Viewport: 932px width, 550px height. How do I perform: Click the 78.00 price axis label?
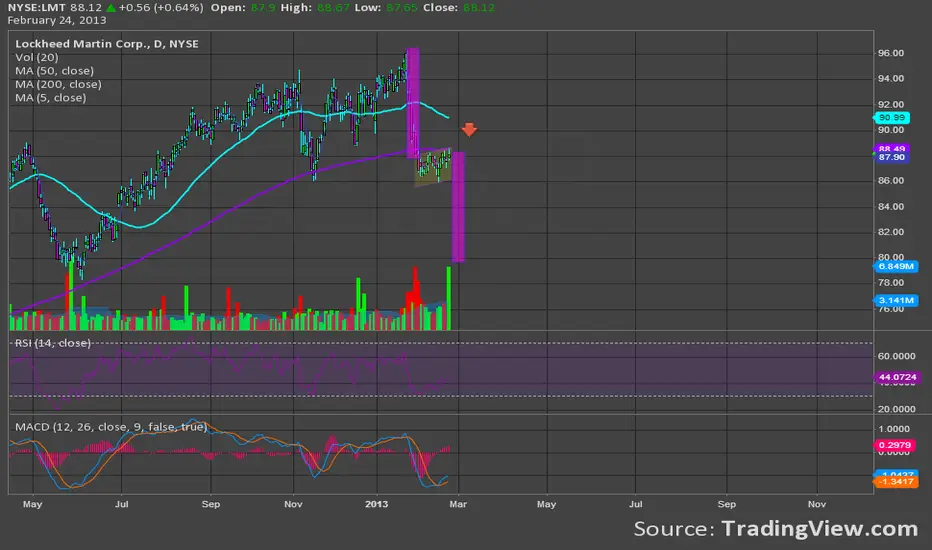click(x=890, y=282)
